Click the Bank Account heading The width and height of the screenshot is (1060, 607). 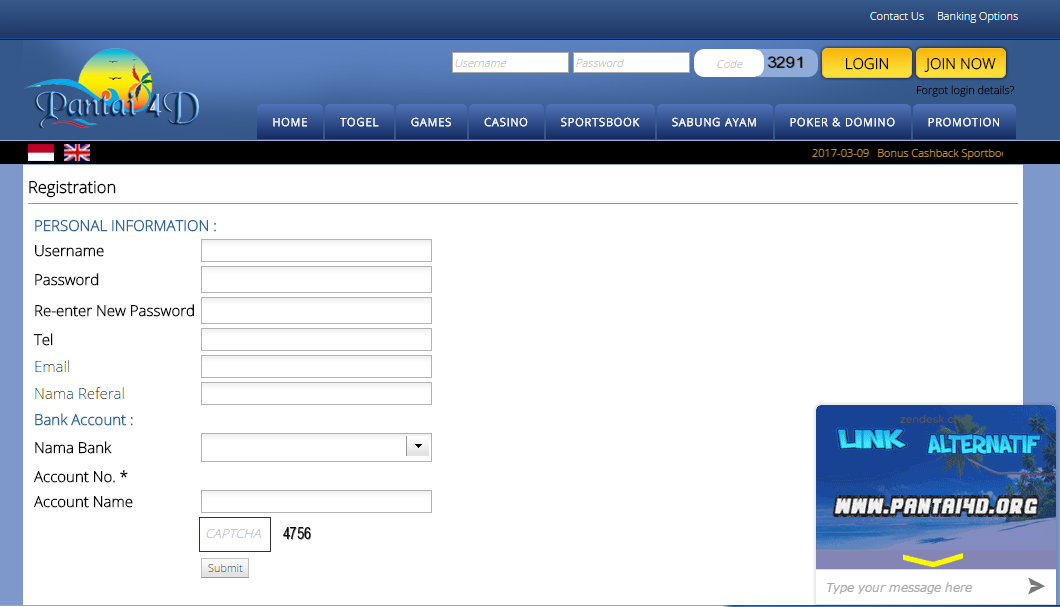[84, 420]
